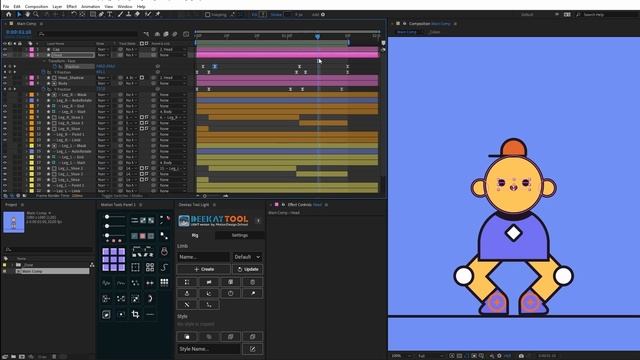640x360 pixels.
Task: Select the Puppet Pin tool
Action: 158,14
